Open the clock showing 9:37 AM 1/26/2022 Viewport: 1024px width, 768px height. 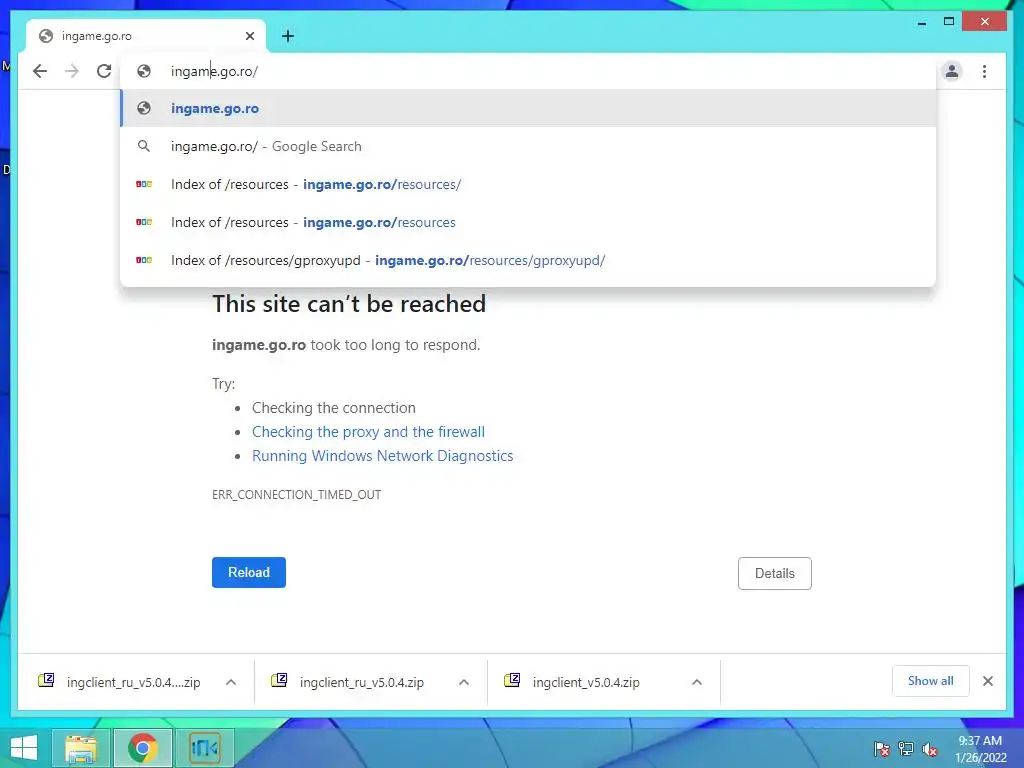coord(980,749)
